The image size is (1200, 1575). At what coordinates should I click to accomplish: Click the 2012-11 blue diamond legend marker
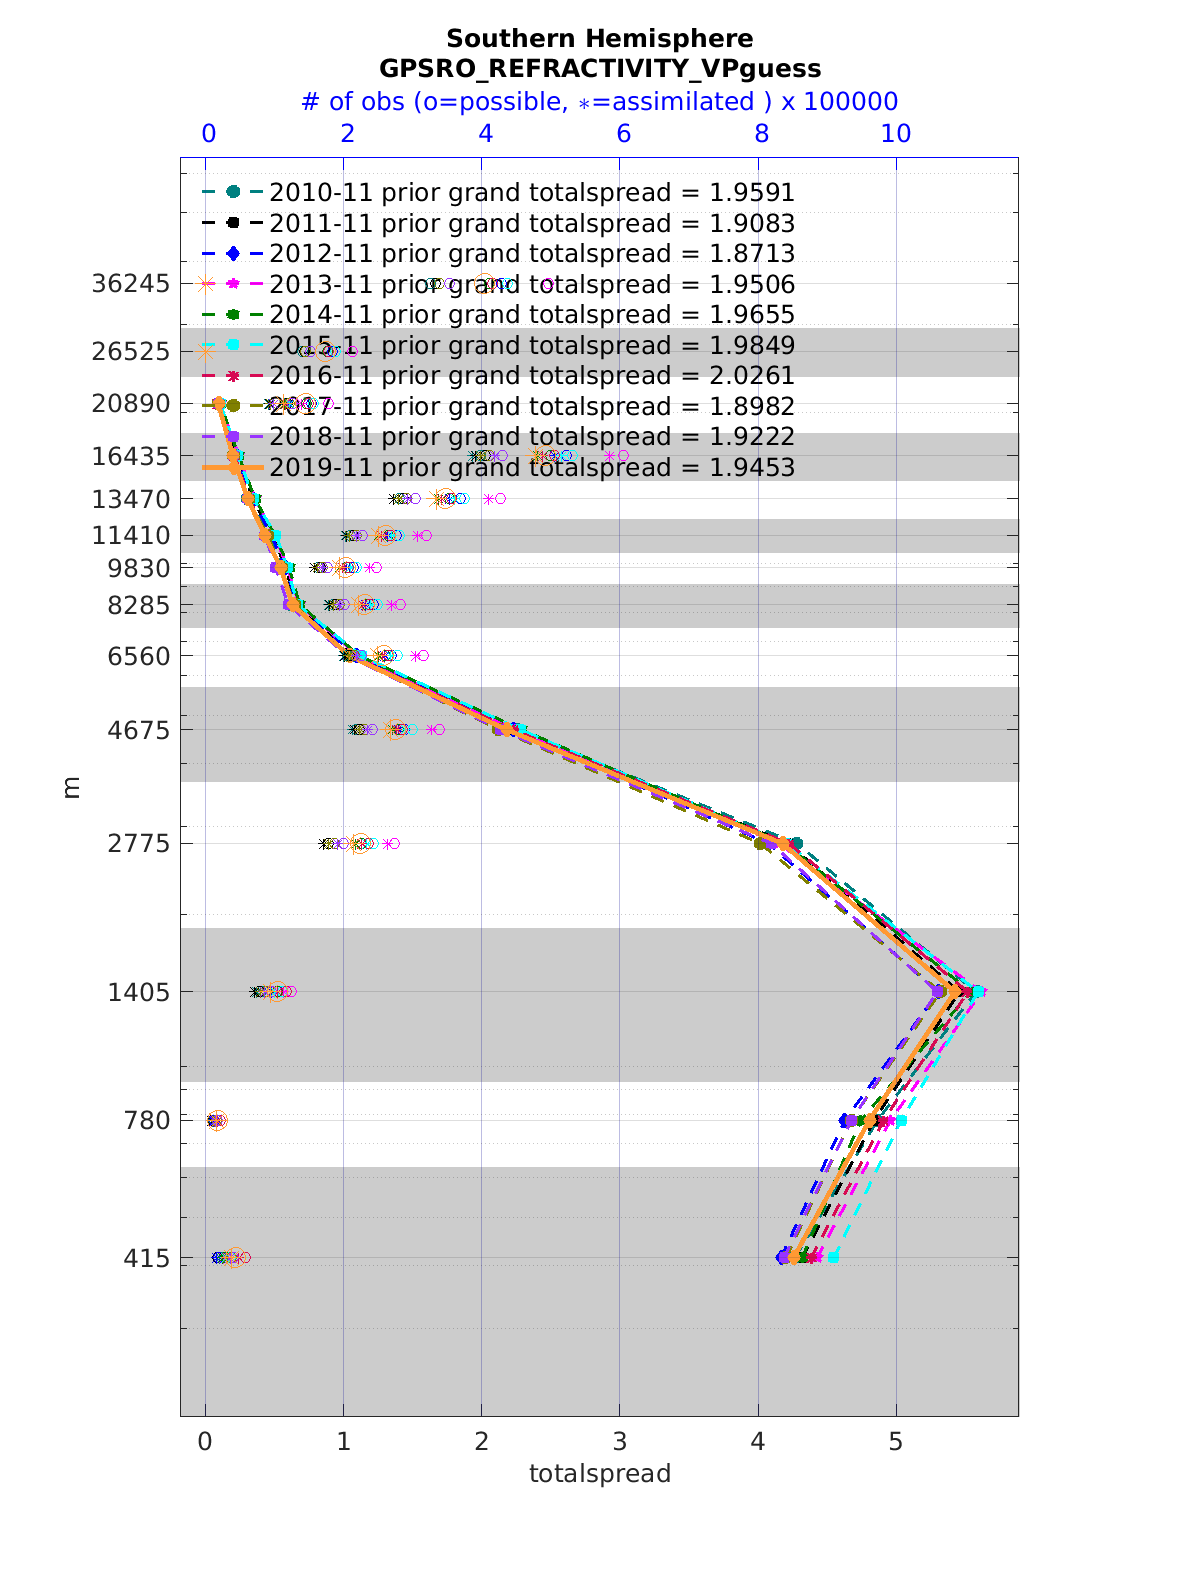tap(232, 253)
